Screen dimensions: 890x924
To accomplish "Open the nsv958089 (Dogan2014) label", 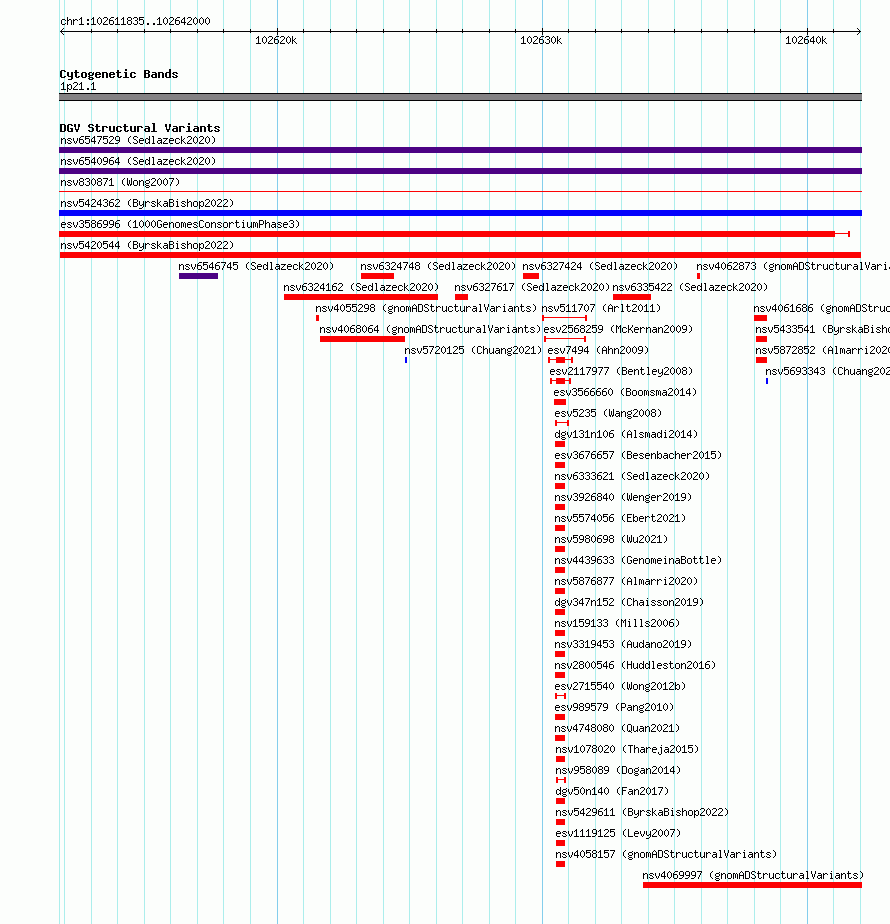I will (618, 771).
